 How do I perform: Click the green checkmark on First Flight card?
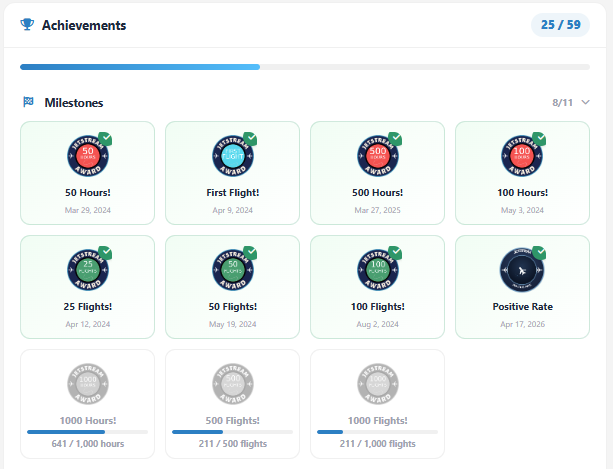[250, 139]
